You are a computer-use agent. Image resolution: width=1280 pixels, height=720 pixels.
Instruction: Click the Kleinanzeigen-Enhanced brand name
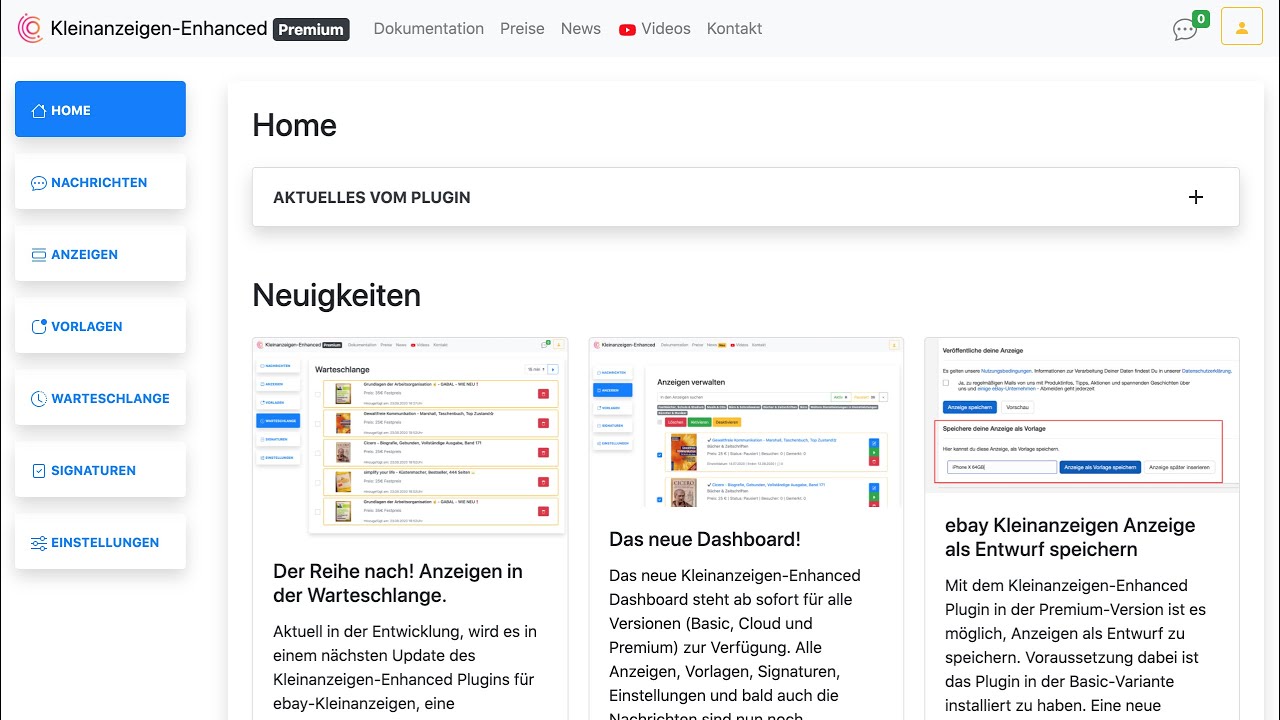pos(159,29)
